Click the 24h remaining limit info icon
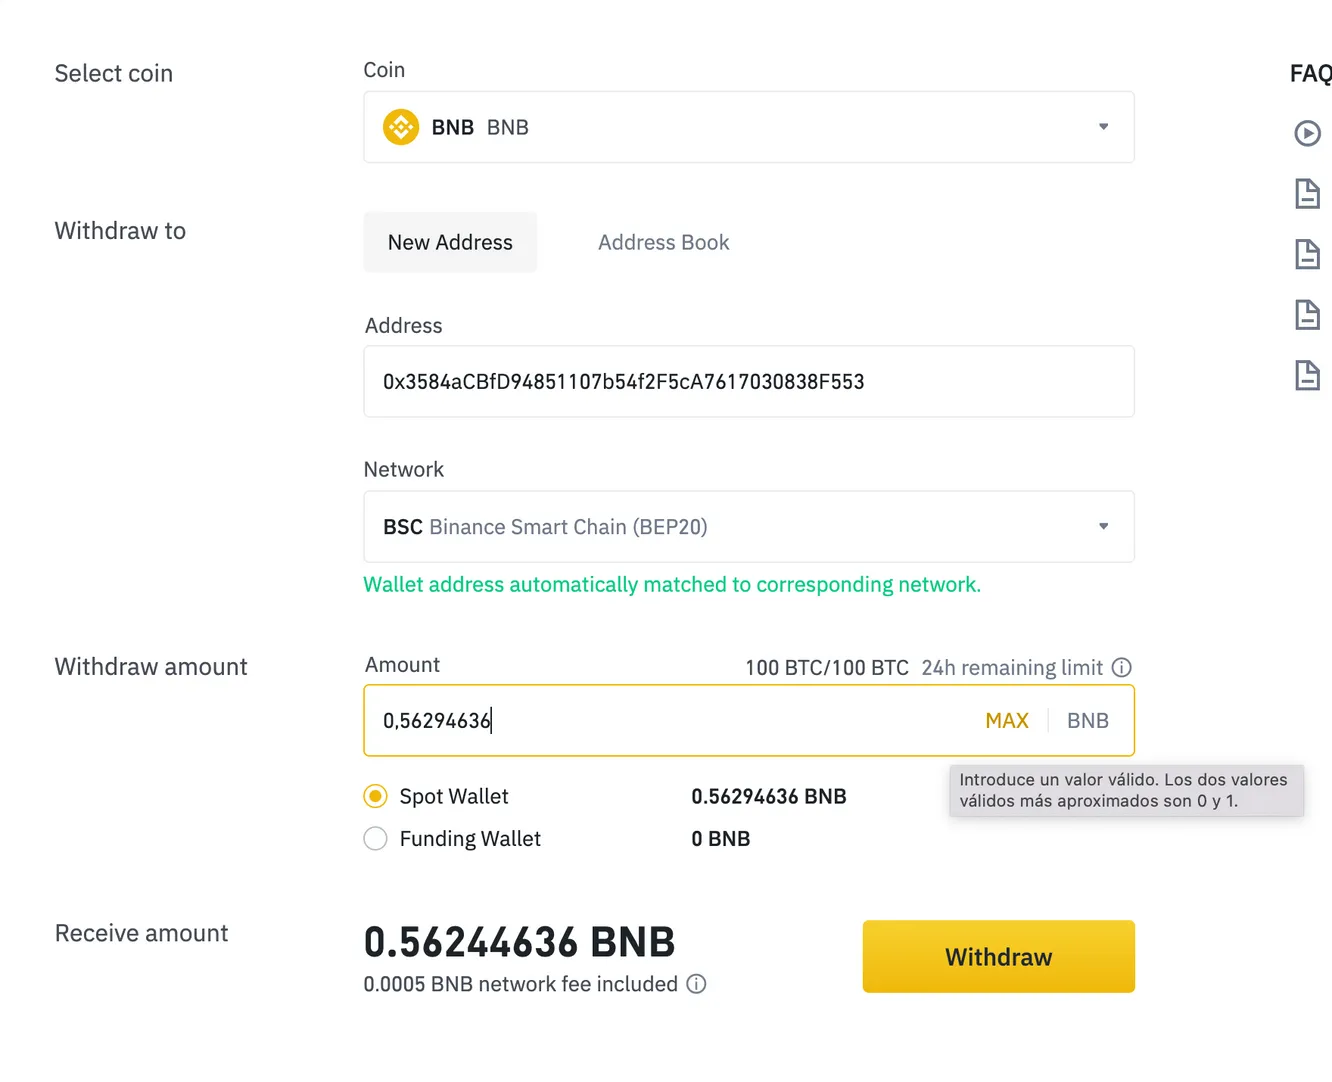This screenshot has height=1082, width=1332. click(1122, 667)
